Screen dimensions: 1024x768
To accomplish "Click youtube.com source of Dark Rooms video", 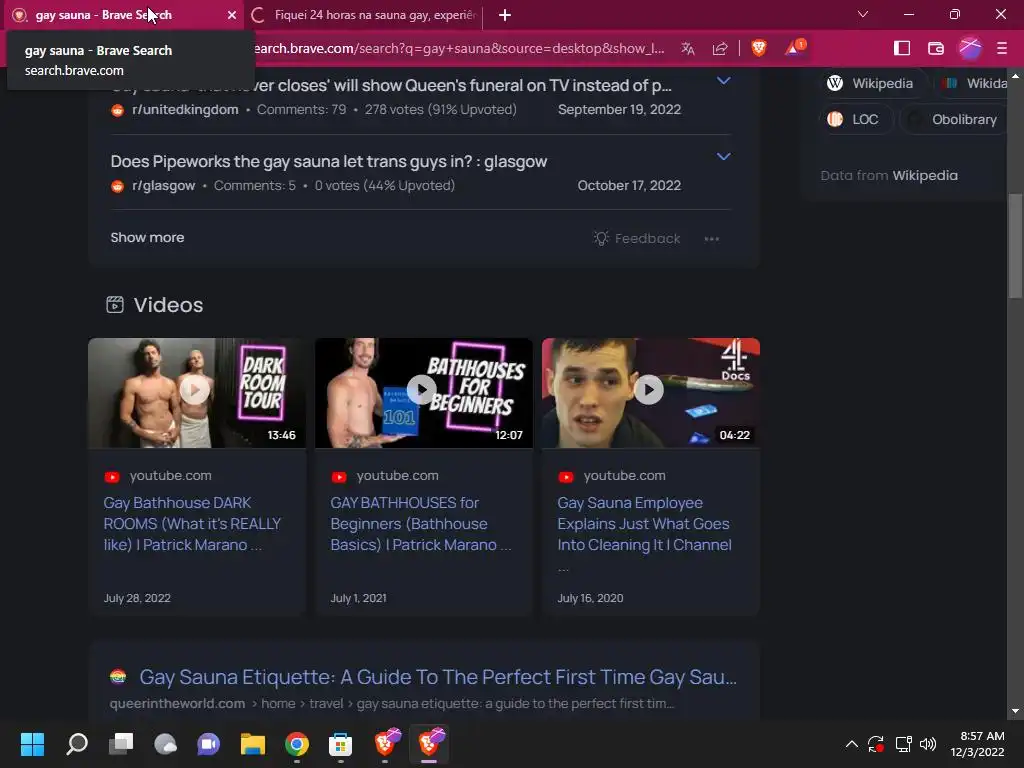I will tap(170, 476).
